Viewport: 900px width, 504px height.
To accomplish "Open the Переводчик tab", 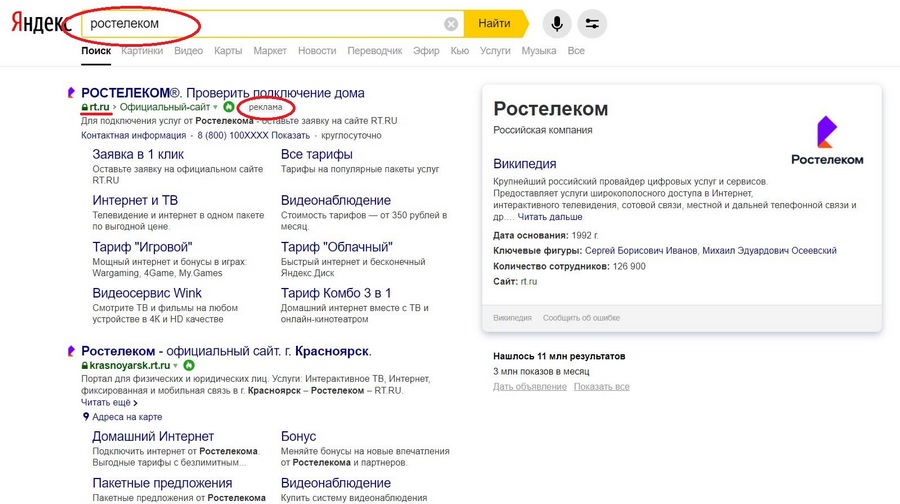I will (374, 51).
